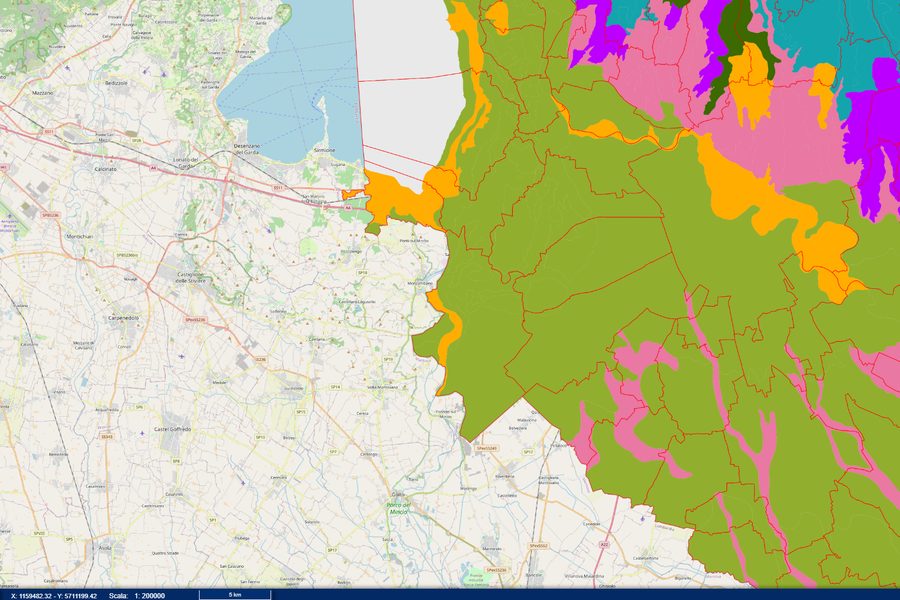
Task: Click the 5 km scale bar
Action: coord(235,595)
